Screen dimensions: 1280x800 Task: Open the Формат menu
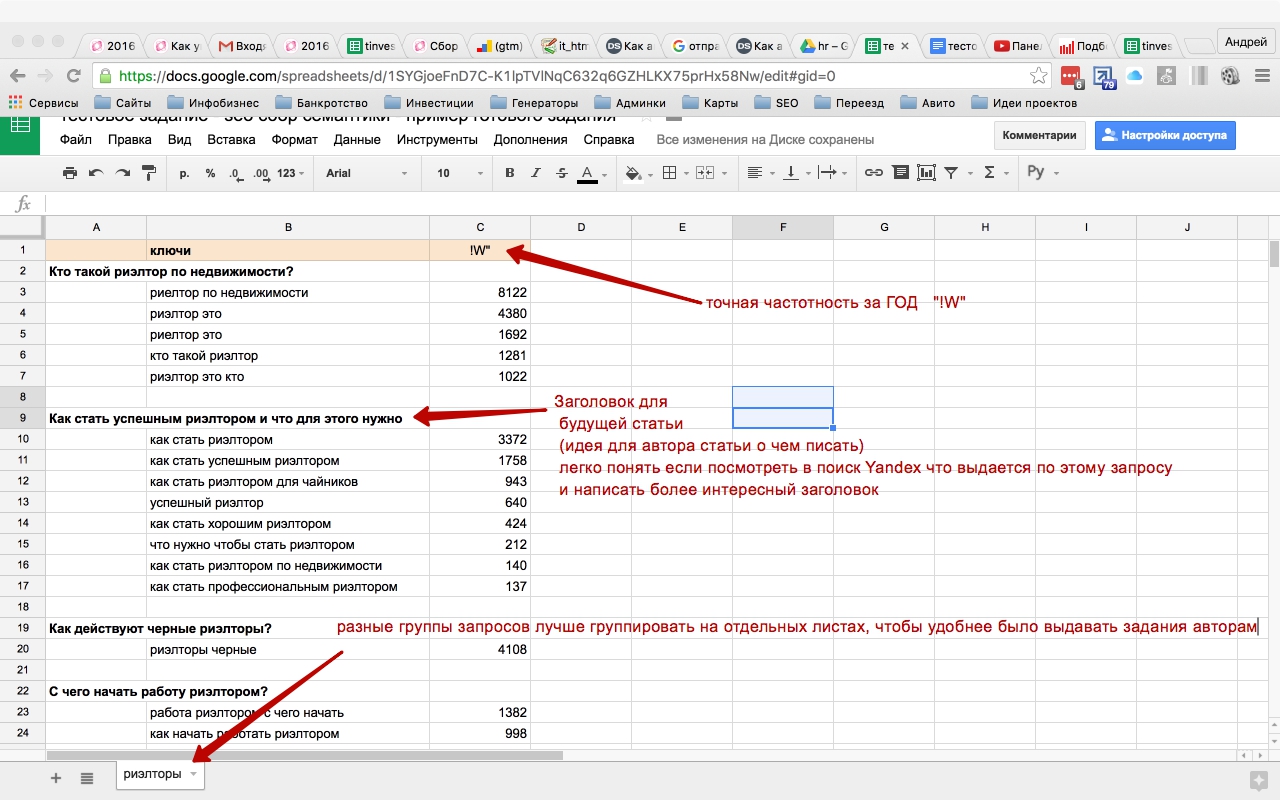(294, 140)
